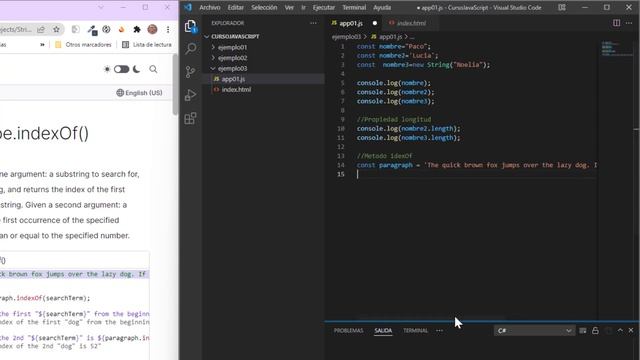Customize layout icon in VS Code title bar
Image resolution: width=640 pixels, height=360 pixels.
click(562, 7)
